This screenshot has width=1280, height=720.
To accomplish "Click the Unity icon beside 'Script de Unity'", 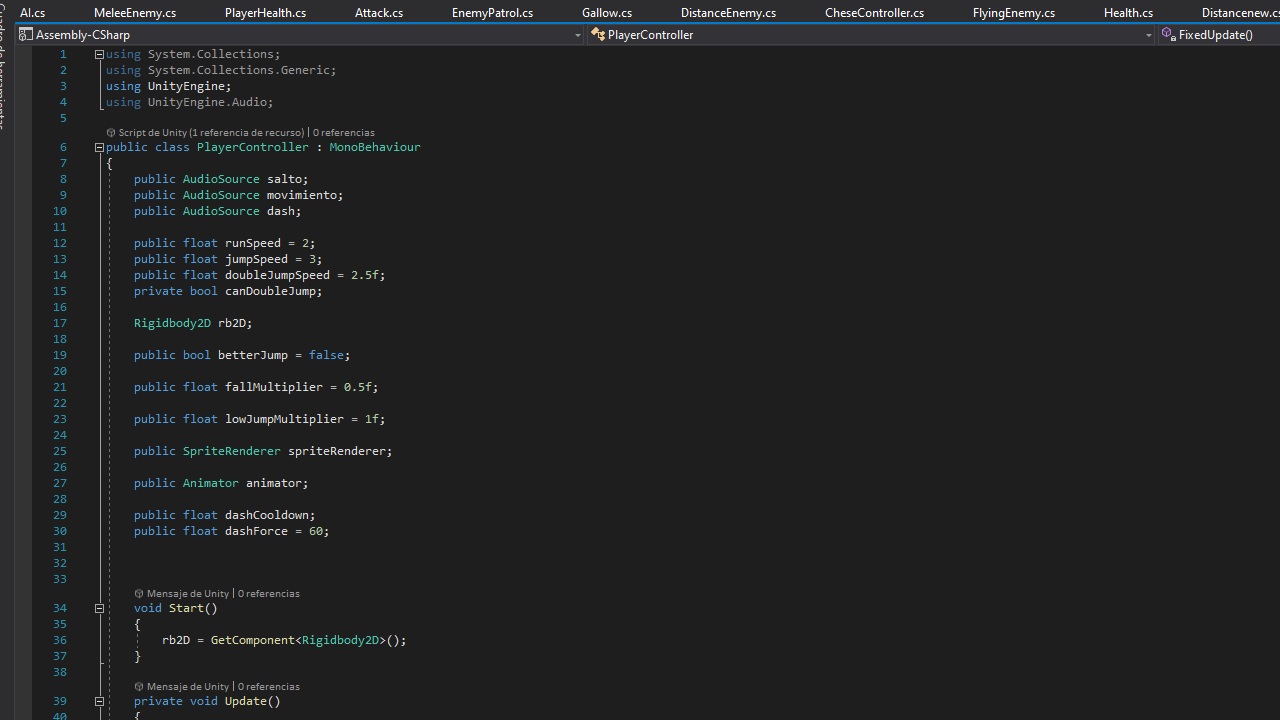I will coord(111,133).
